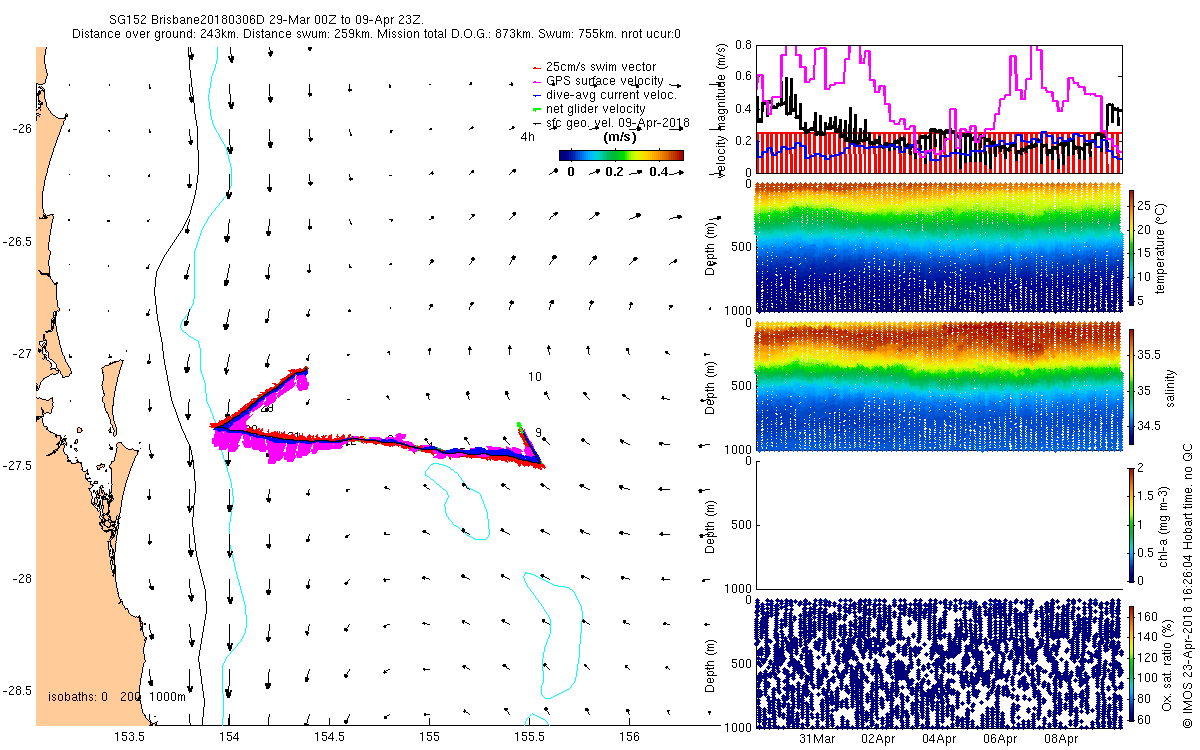
Task: Click the day '9' marker label on the map
Action: point(538,433)
